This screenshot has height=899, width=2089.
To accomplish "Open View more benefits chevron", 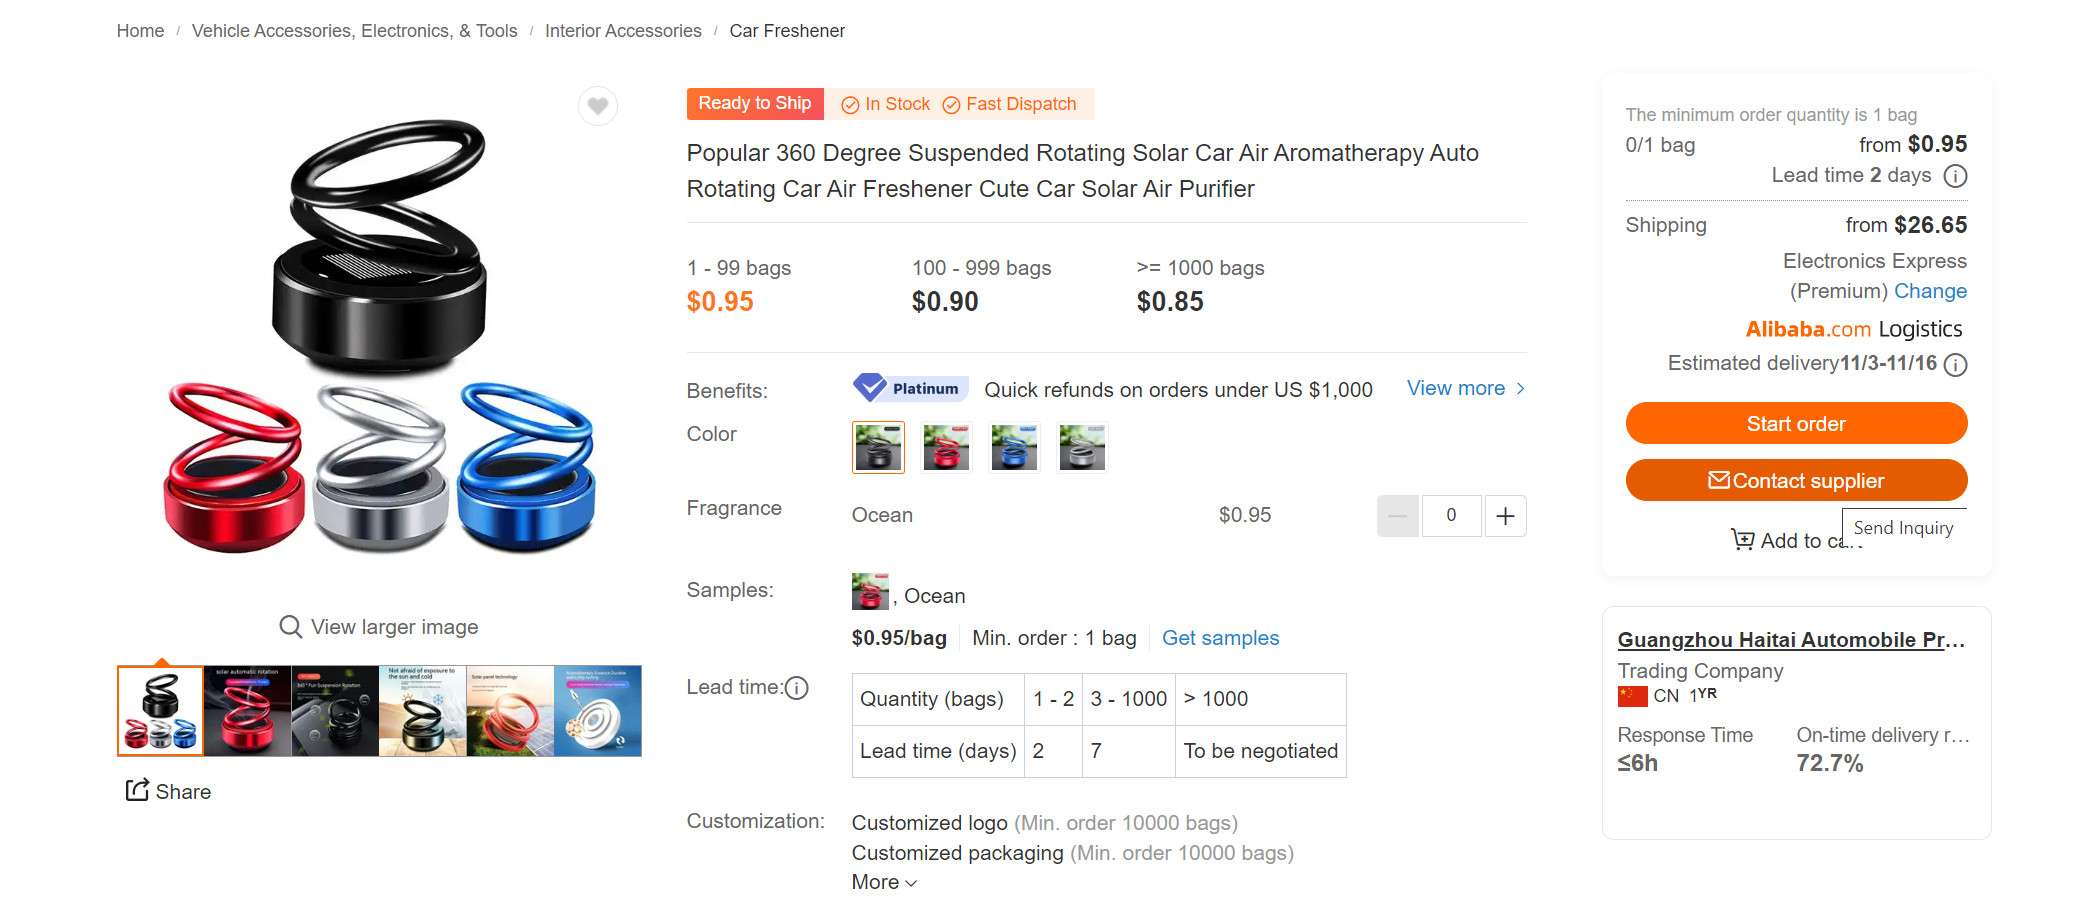I will pyautogui.click(x=1520, y=388).
